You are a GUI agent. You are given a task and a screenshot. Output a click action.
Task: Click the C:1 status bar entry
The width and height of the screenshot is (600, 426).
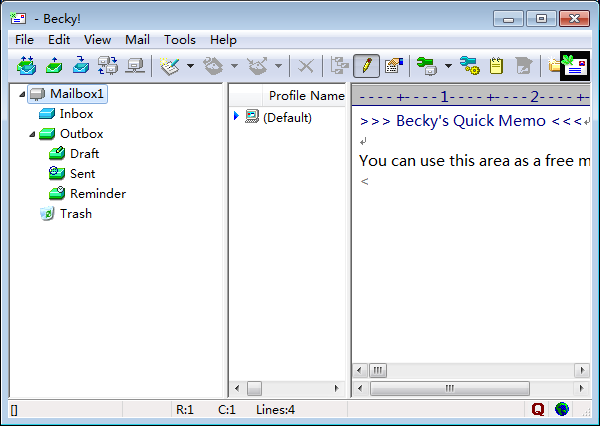point(227,410)
